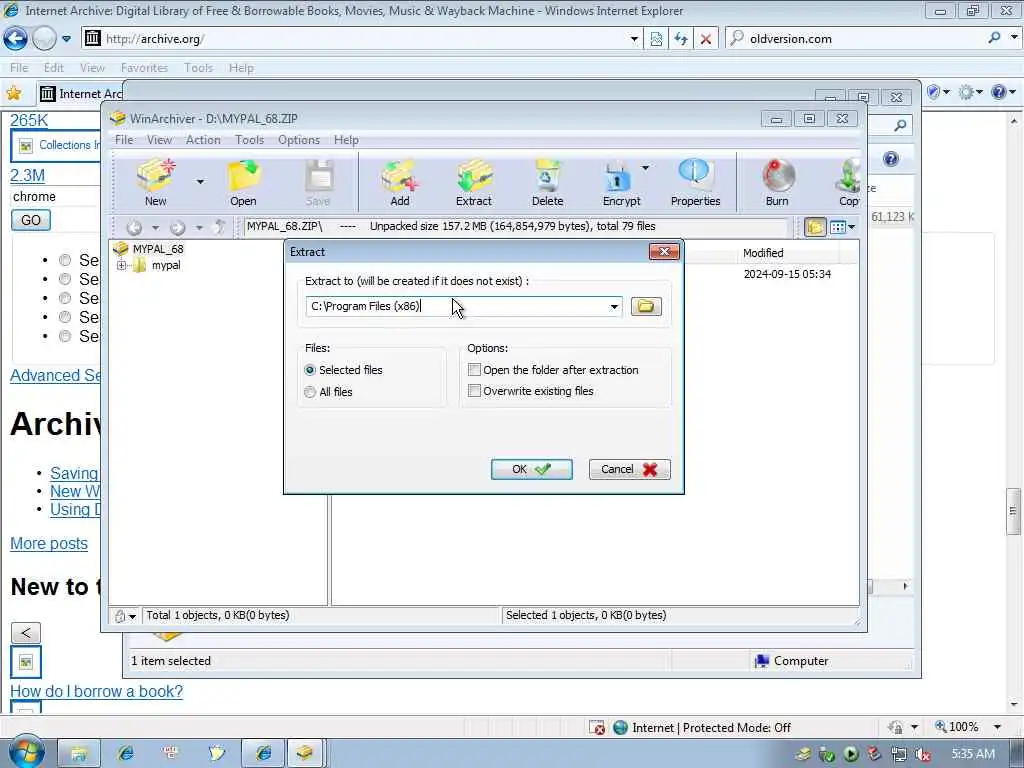The image size is (1024, 768).
Task: Click the IE Favorites star icon
Action: pos(14,93)
